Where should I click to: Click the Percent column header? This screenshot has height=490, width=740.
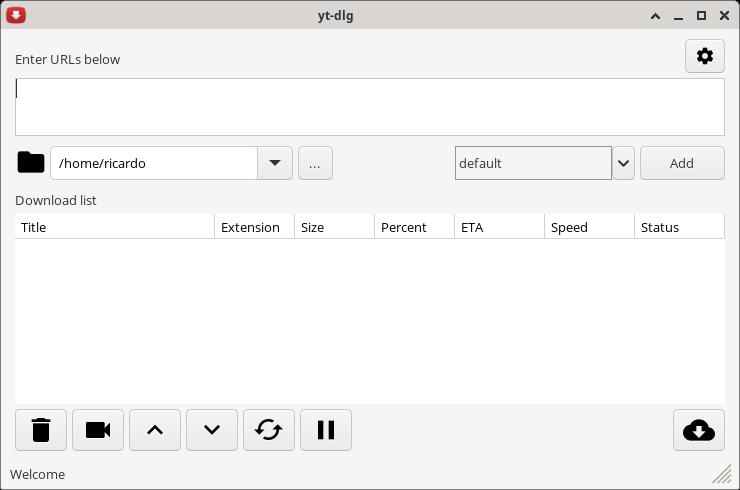(414, 227)
